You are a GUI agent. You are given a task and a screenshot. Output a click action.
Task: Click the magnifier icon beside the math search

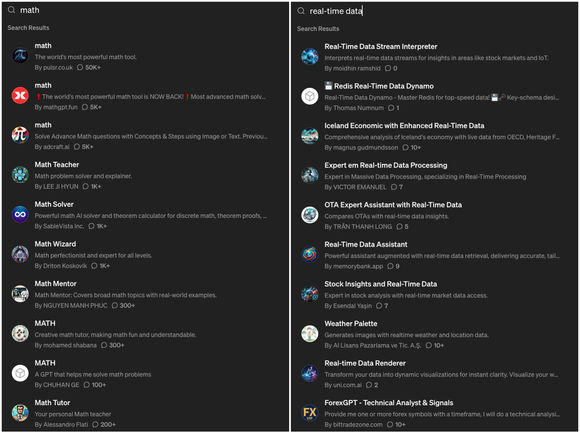[11, 10]
